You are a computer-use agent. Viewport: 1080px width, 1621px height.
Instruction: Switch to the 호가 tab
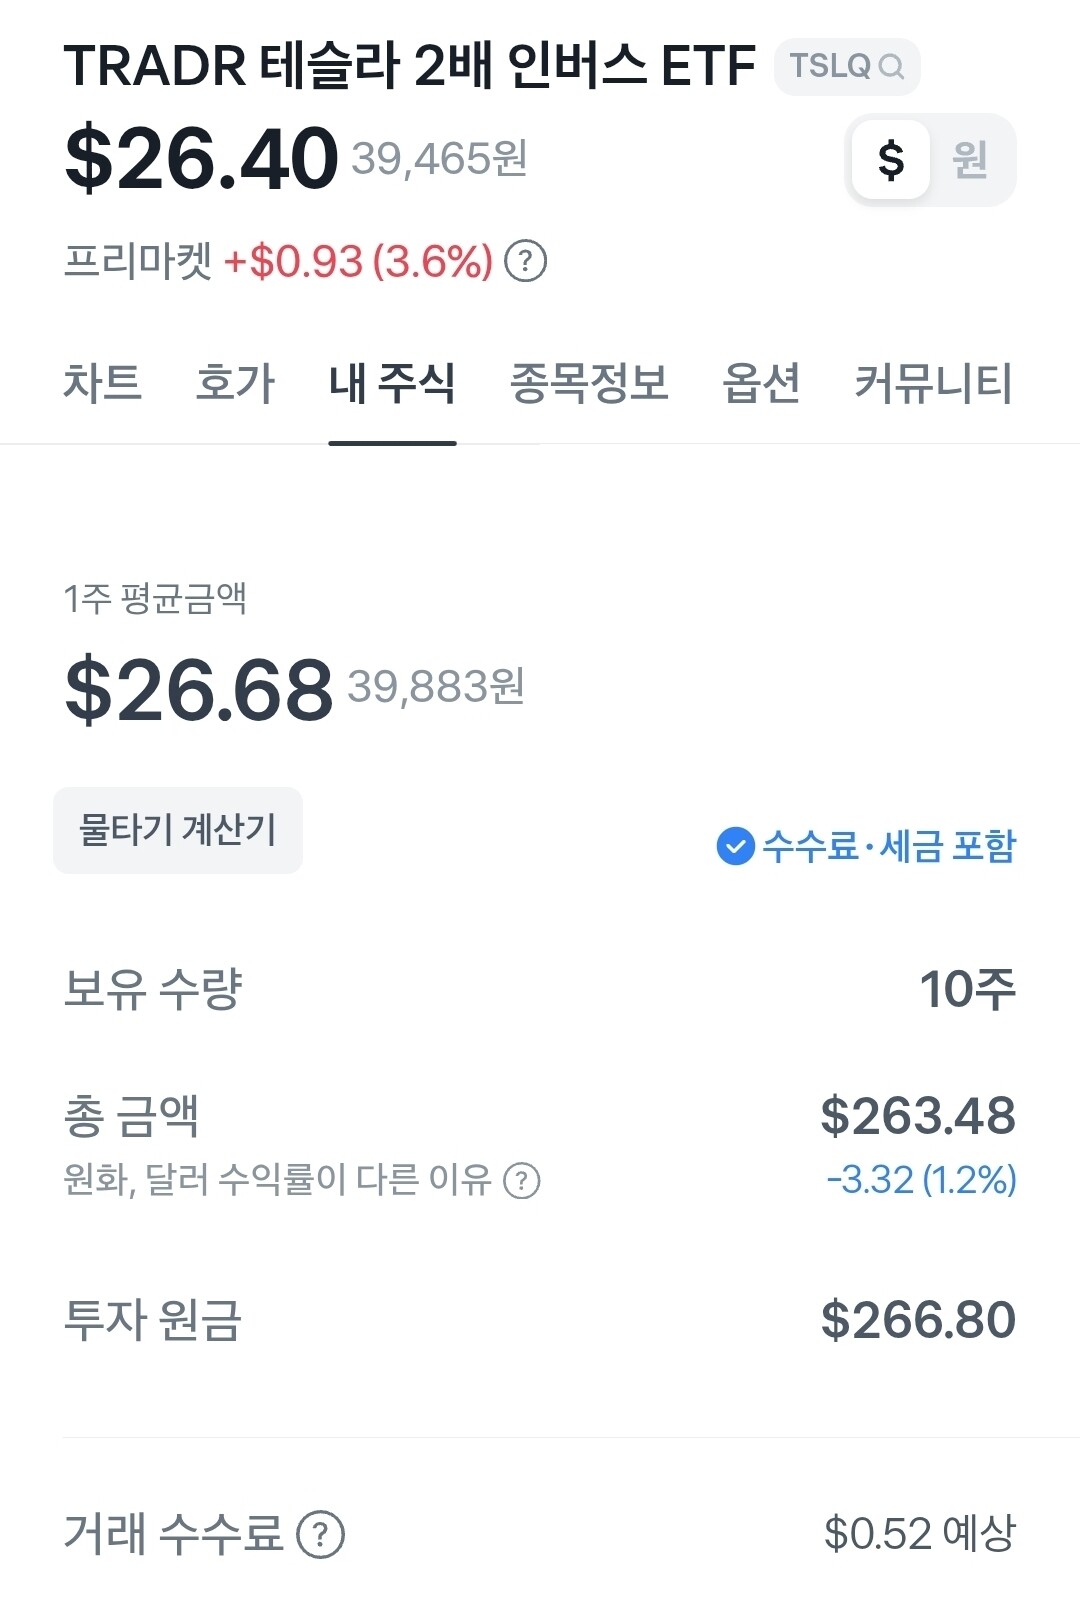click(x=235, y=383)
